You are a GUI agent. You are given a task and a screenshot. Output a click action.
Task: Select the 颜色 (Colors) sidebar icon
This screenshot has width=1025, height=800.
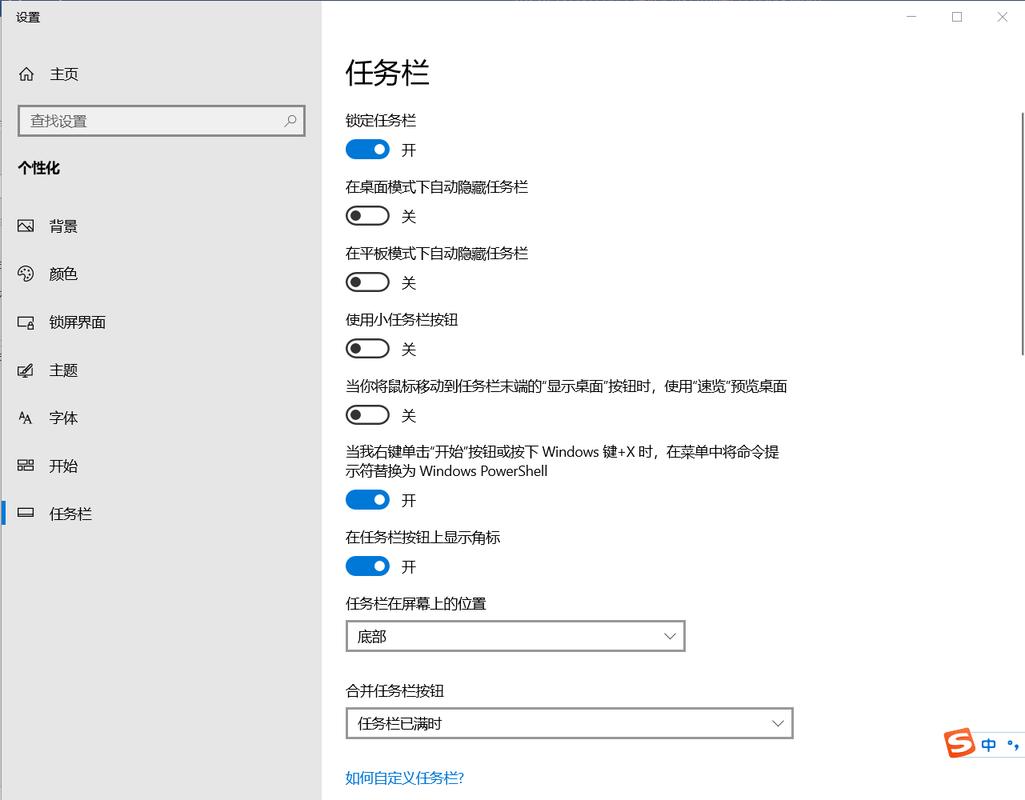(x=62, y=274)
